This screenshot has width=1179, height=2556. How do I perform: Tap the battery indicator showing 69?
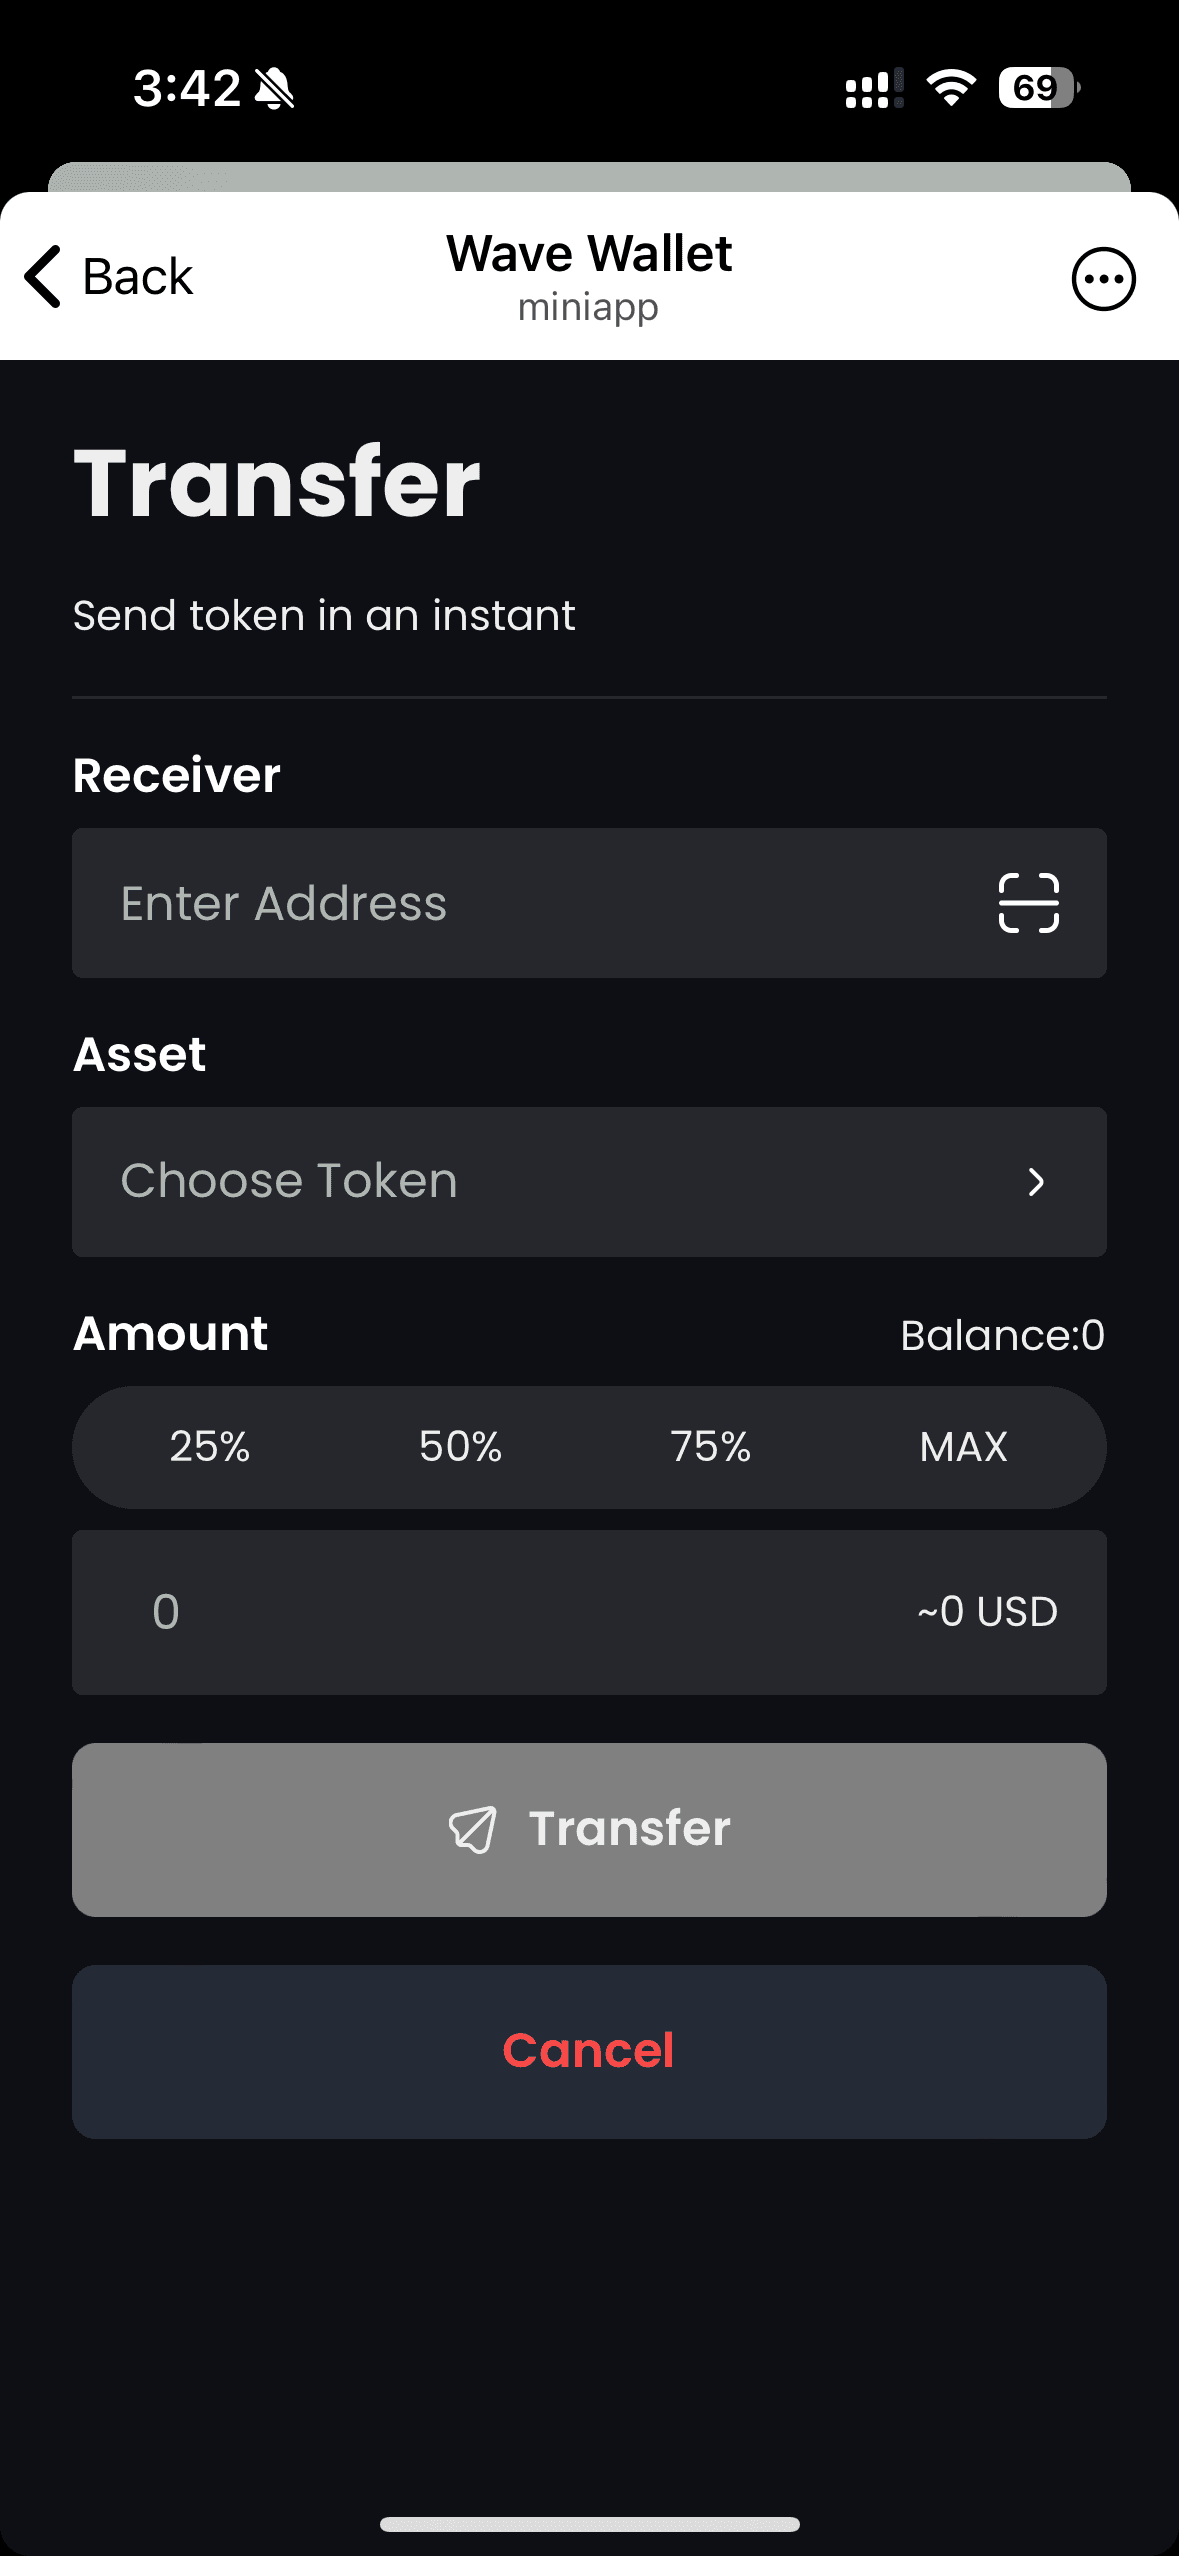pos(1039,88)
